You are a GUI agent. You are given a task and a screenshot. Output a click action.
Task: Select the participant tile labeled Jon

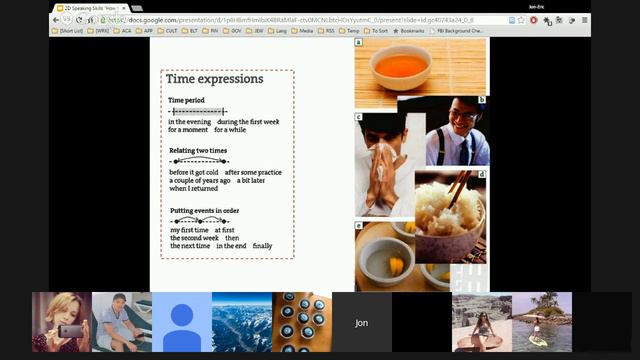(x=362, y=322)
